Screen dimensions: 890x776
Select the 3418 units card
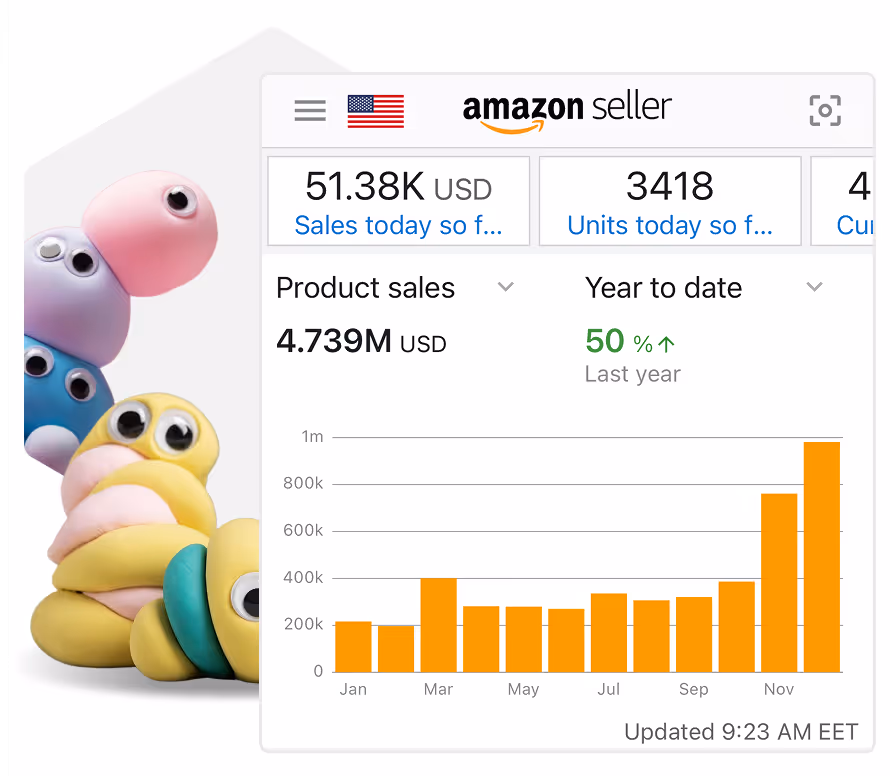click(670, 200)
